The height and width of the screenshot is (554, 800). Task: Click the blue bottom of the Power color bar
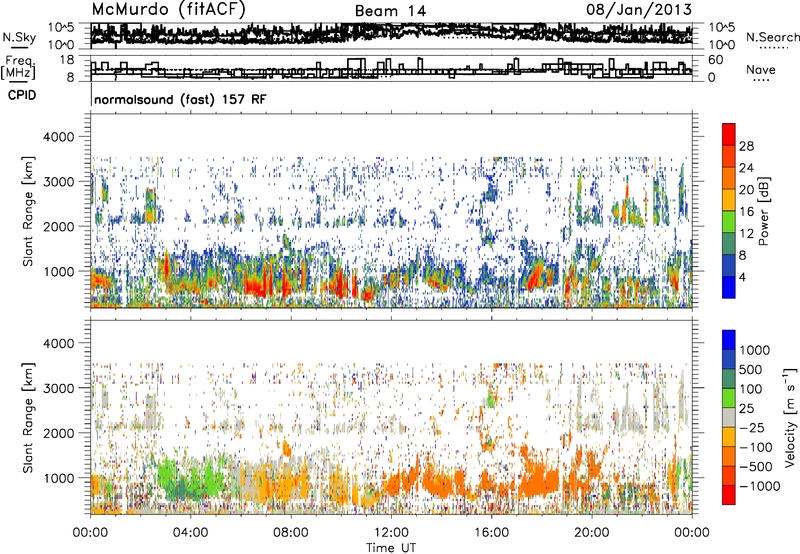coord(729,287)
